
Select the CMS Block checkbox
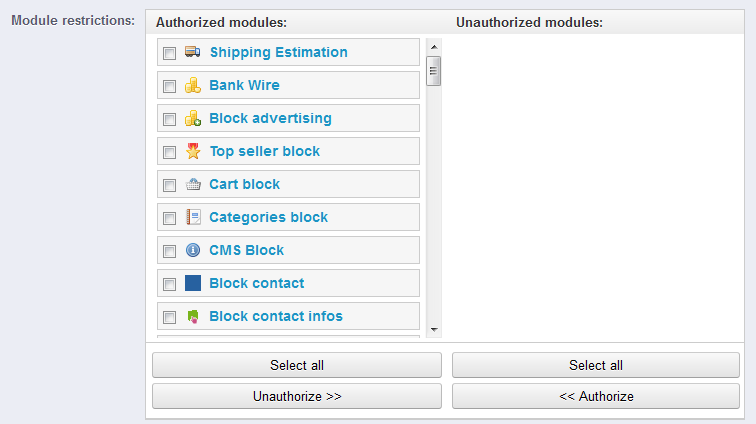tap(169, 251)
